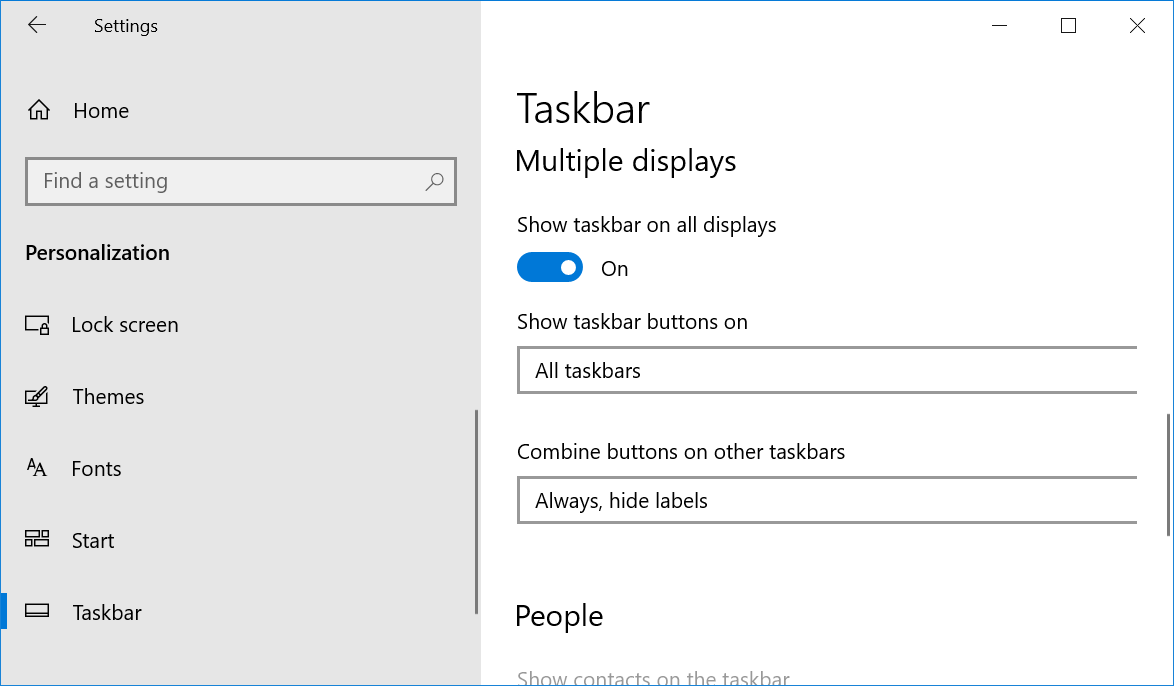Viewport: 1174px width, 686px height.
Task: Click the Themes paintbrush icon
Action: click(37, 397)
